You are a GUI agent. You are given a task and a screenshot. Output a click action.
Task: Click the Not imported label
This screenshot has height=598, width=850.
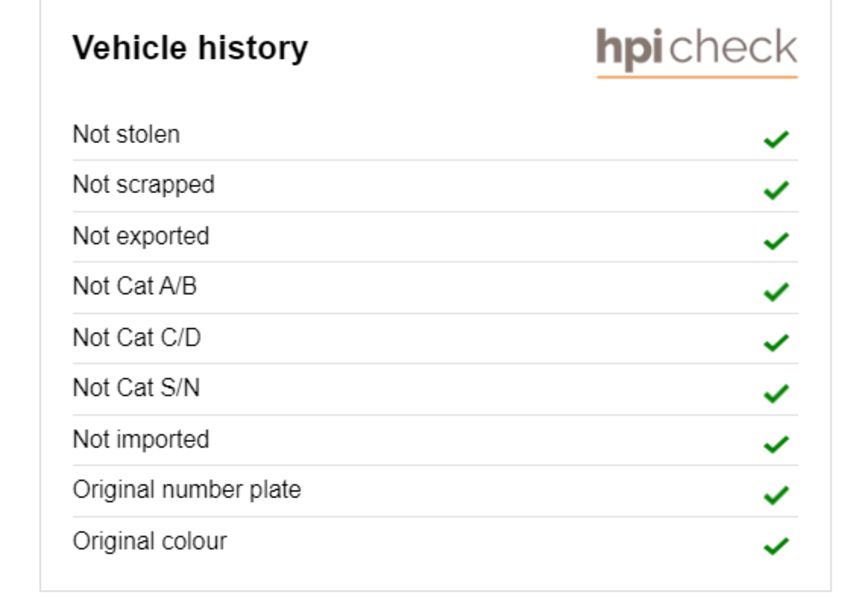(x=141, y=440)
